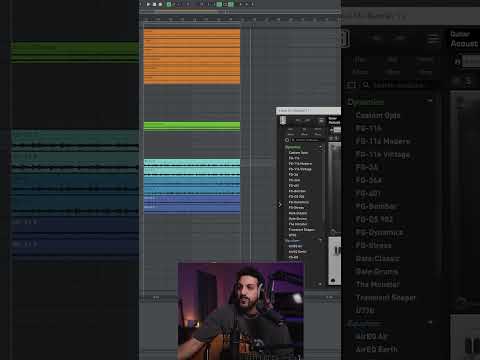
Task: Select U73b in the enlarged module list
Action: (365, 310)
